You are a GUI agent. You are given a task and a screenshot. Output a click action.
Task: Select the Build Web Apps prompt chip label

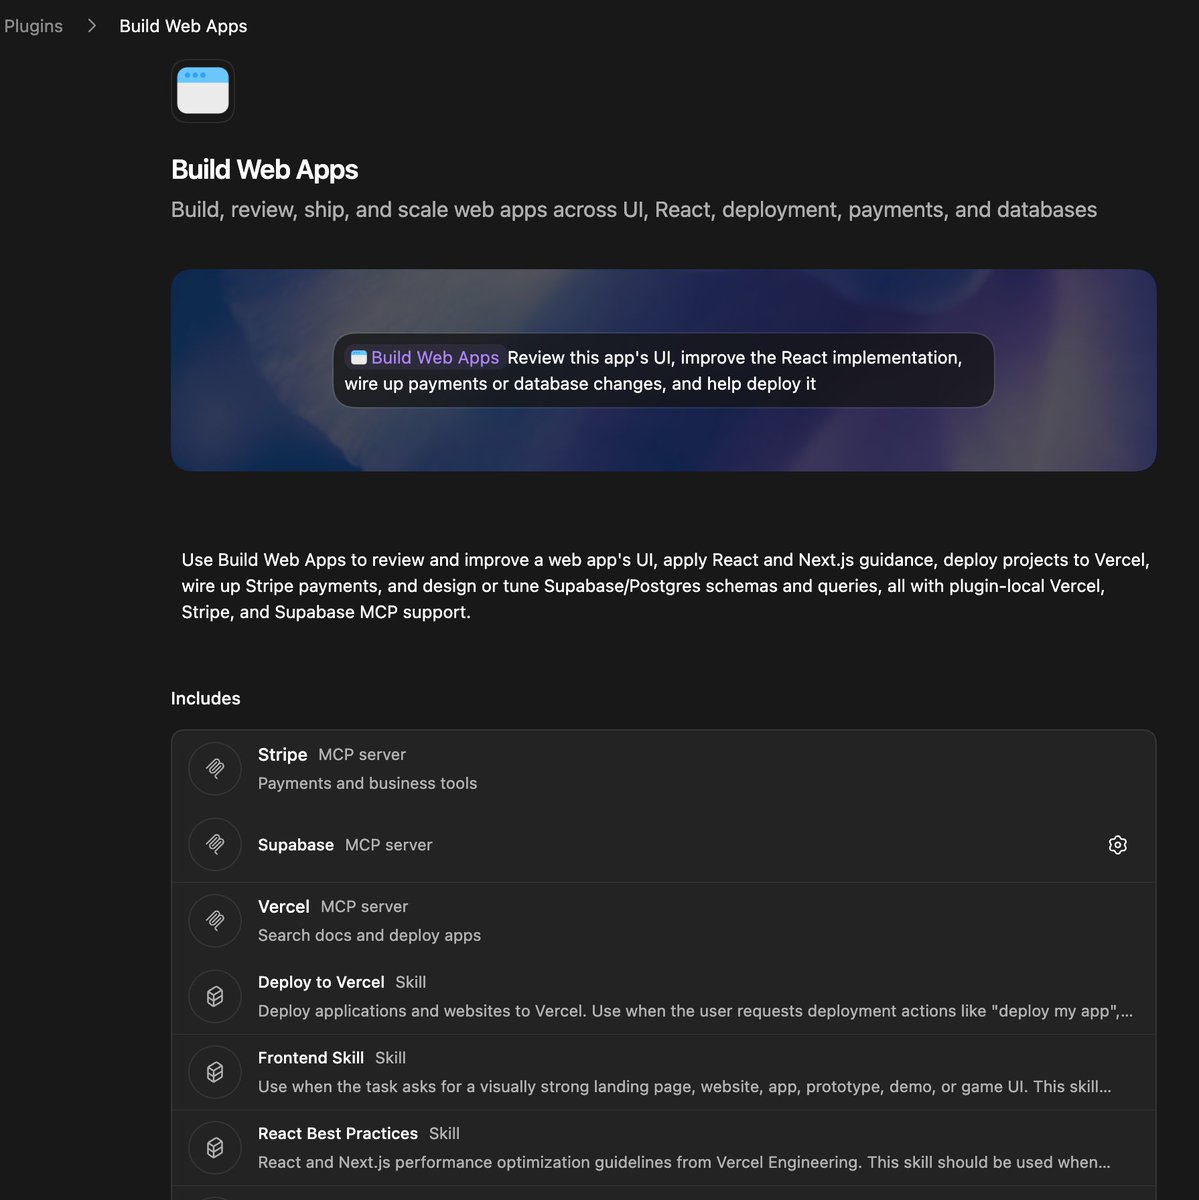click(x=435, y=358)
